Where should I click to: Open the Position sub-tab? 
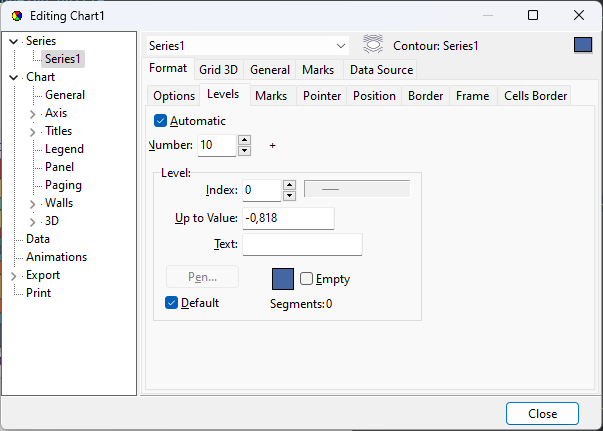pyautogui.click(x=374, y=96)
